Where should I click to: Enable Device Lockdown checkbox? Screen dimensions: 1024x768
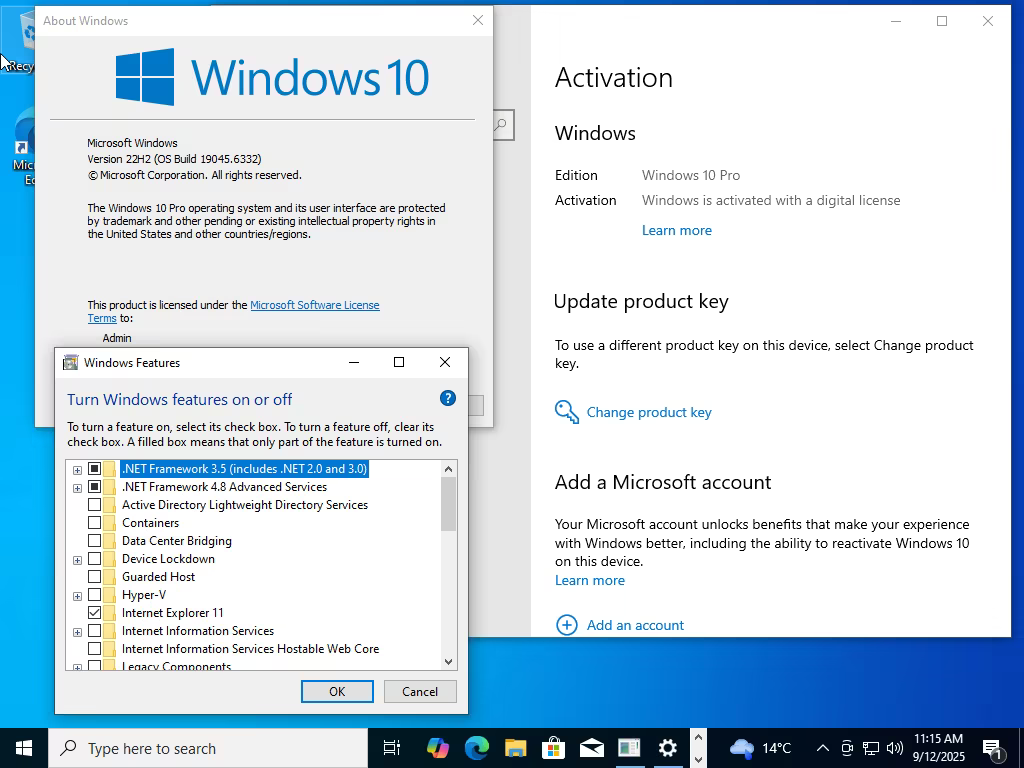(x=95, y=558)
